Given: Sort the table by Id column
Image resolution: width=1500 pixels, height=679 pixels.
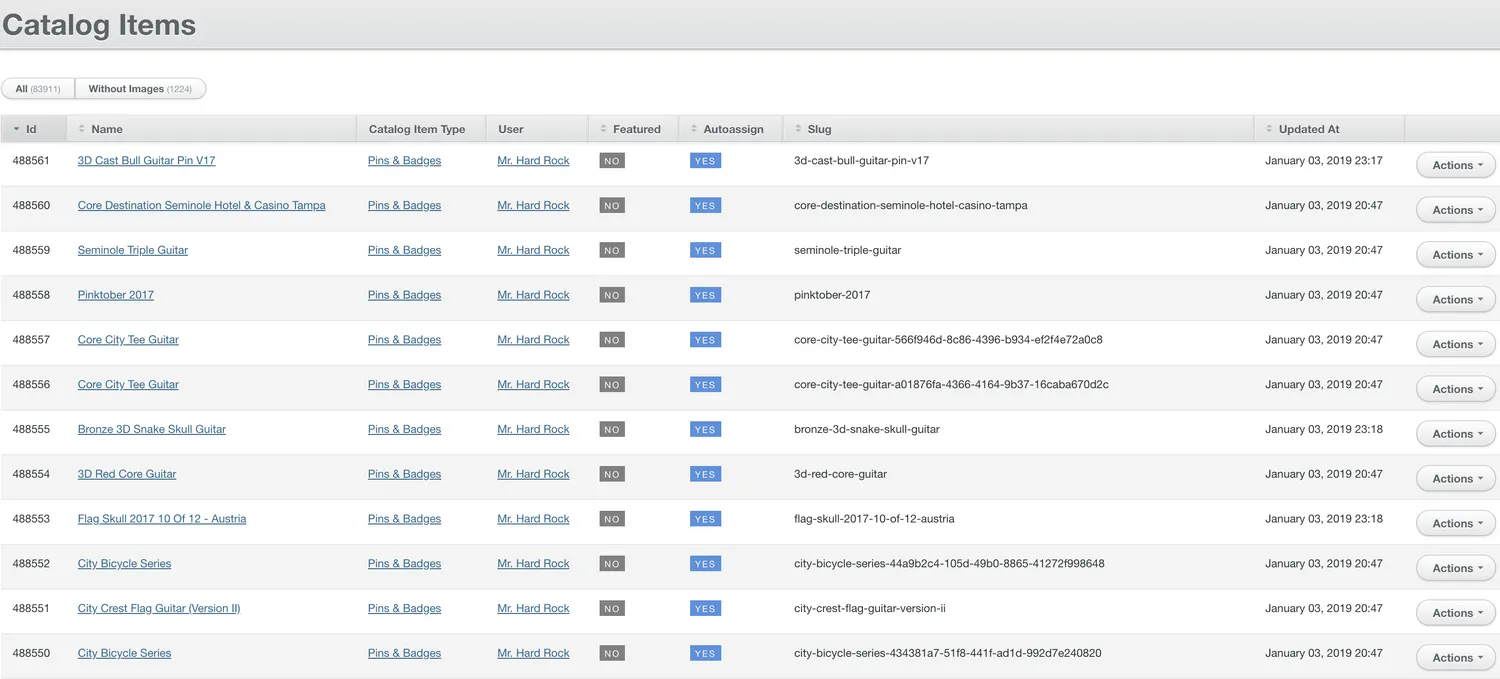Looking at the screenshot, I should pos(31,129).
